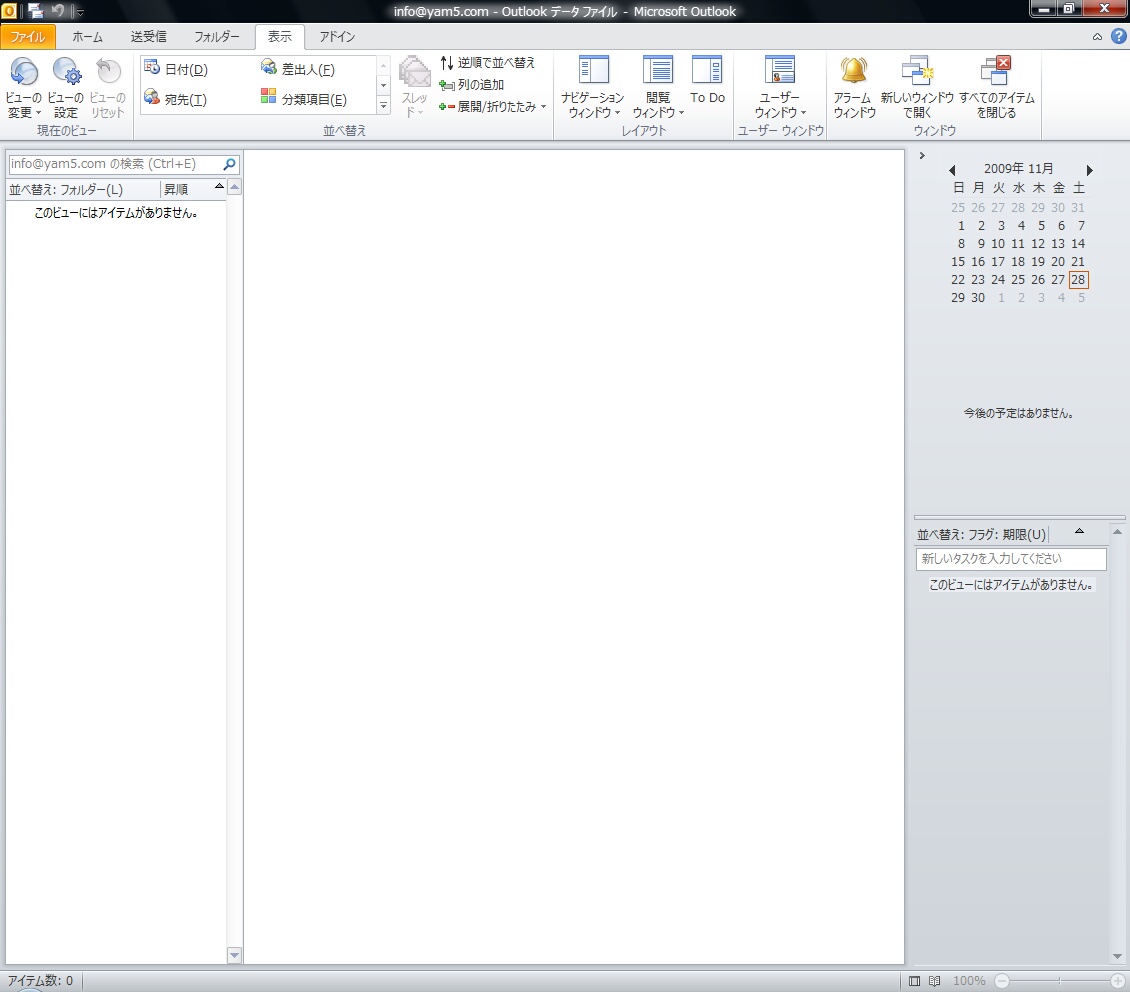Switch to the フォルダー tab
The width and height of the screenshot is (1130, 992).
217,37
